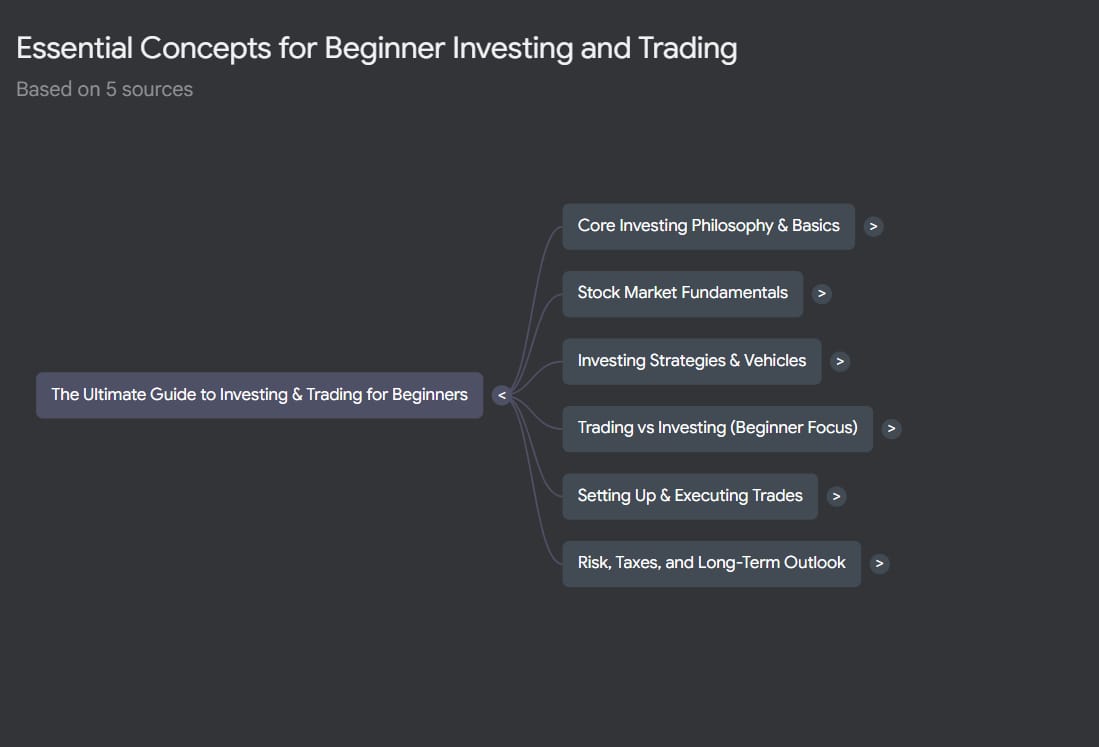Viewport: 1099px width, 747px height.
Task: Click the Setting Up & Executing Trades node
Action: coord(689,496)
